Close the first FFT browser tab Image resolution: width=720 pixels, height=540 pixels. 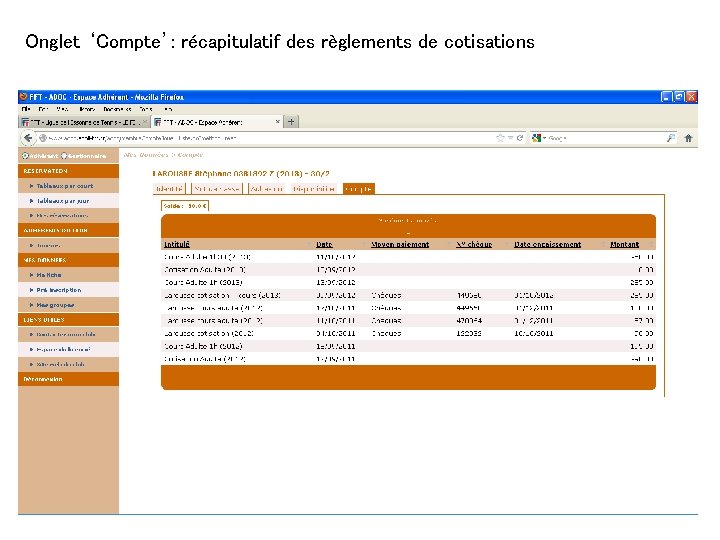tap(145, 122)
